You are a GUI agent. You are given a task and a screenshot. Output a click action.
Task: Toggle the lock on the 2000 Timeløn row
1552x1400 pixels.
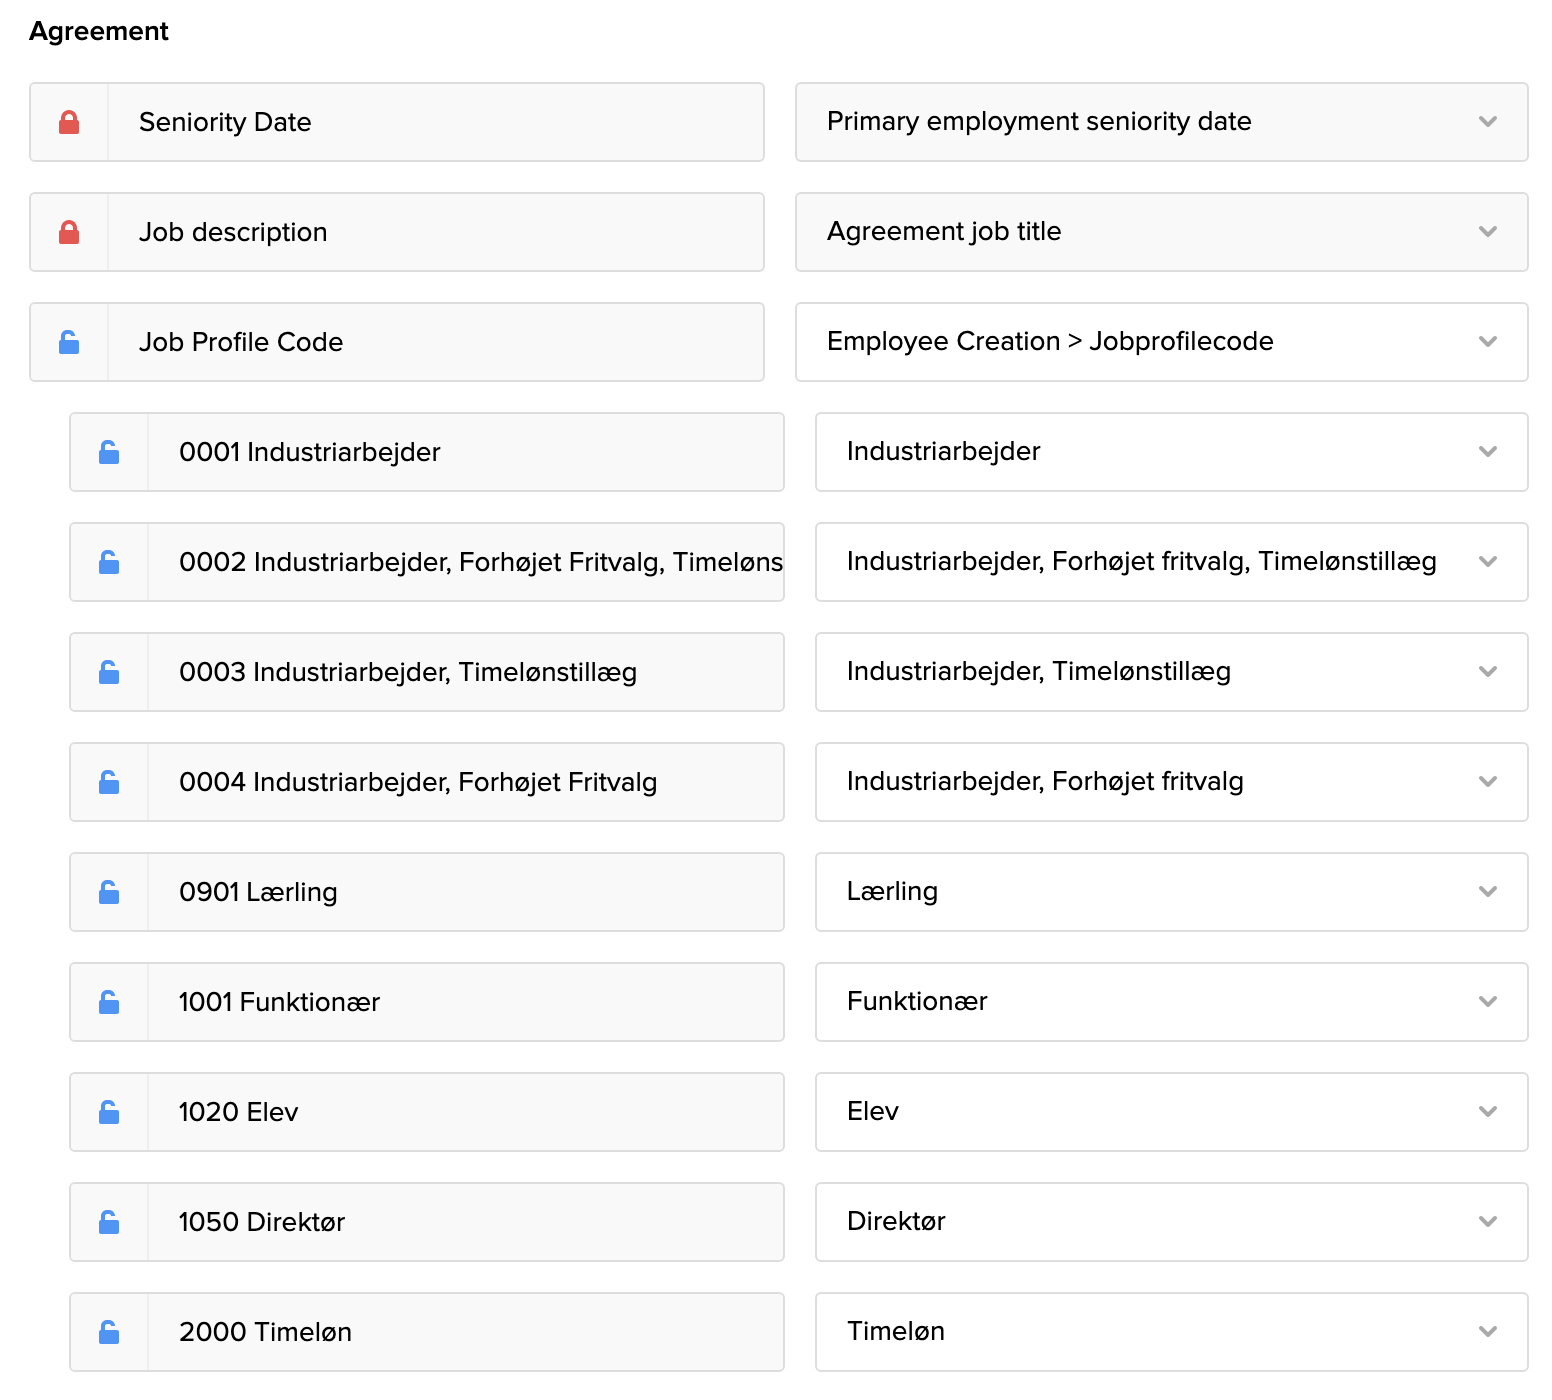pyautogui.click(x=109, y=1332)
